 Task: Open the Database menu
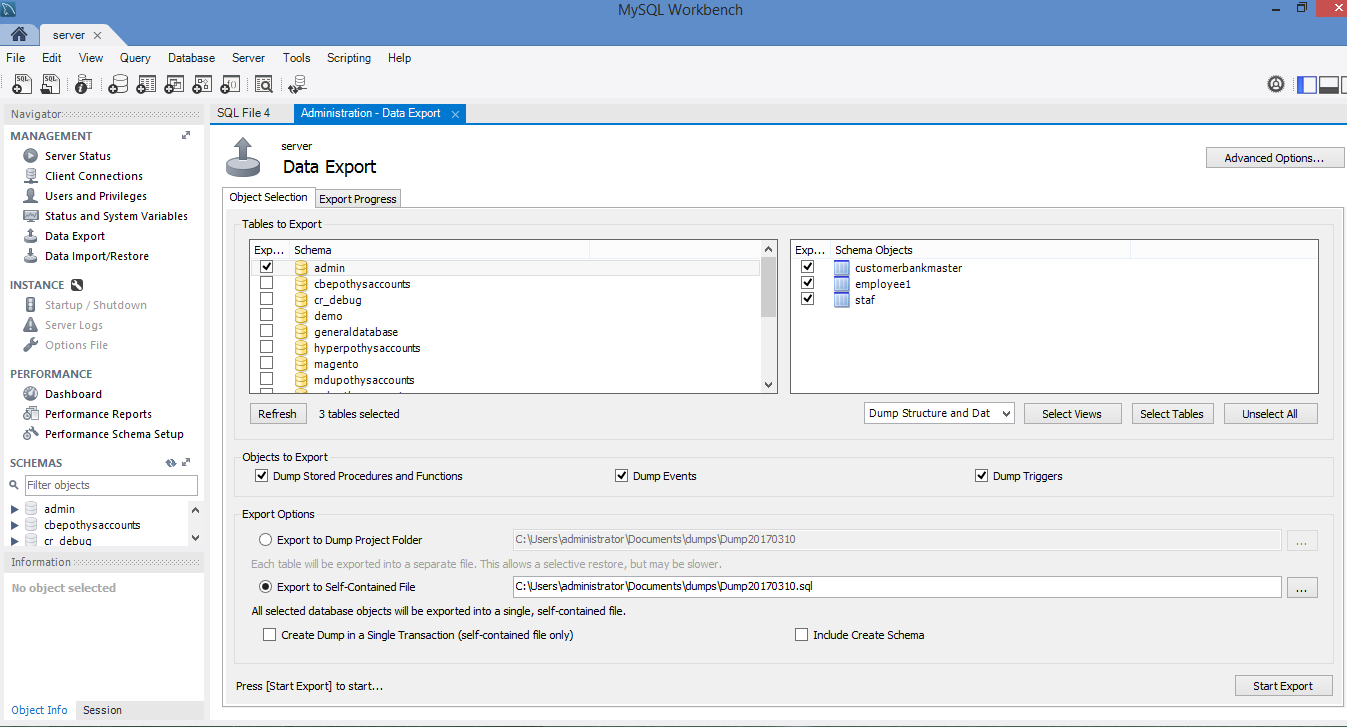191,58
